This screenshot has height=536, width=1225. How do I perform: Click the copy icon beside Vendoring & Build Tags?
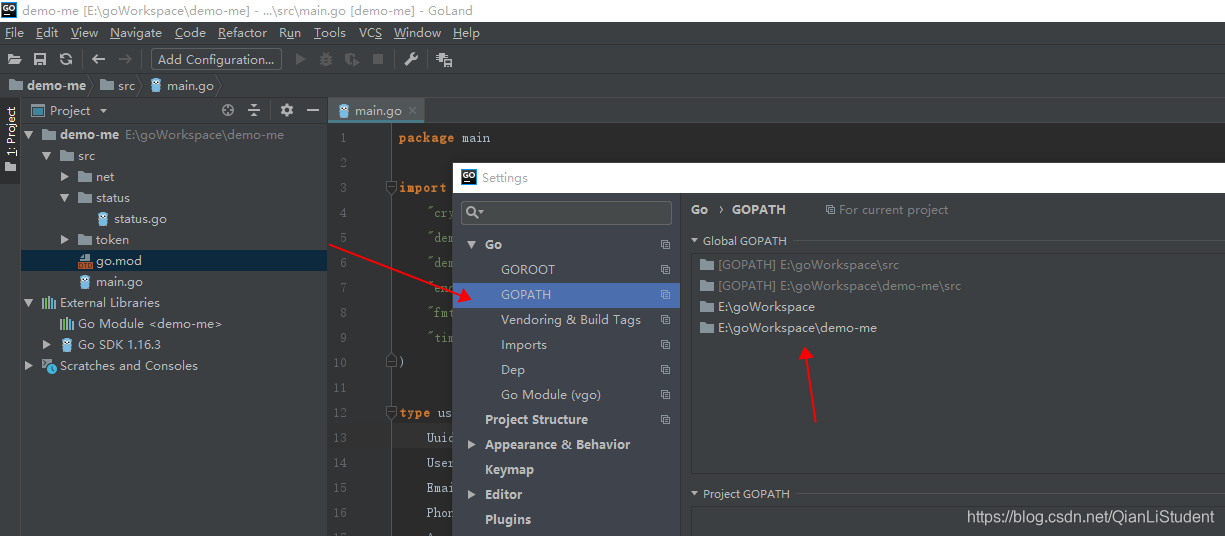[x=666, y=320]
